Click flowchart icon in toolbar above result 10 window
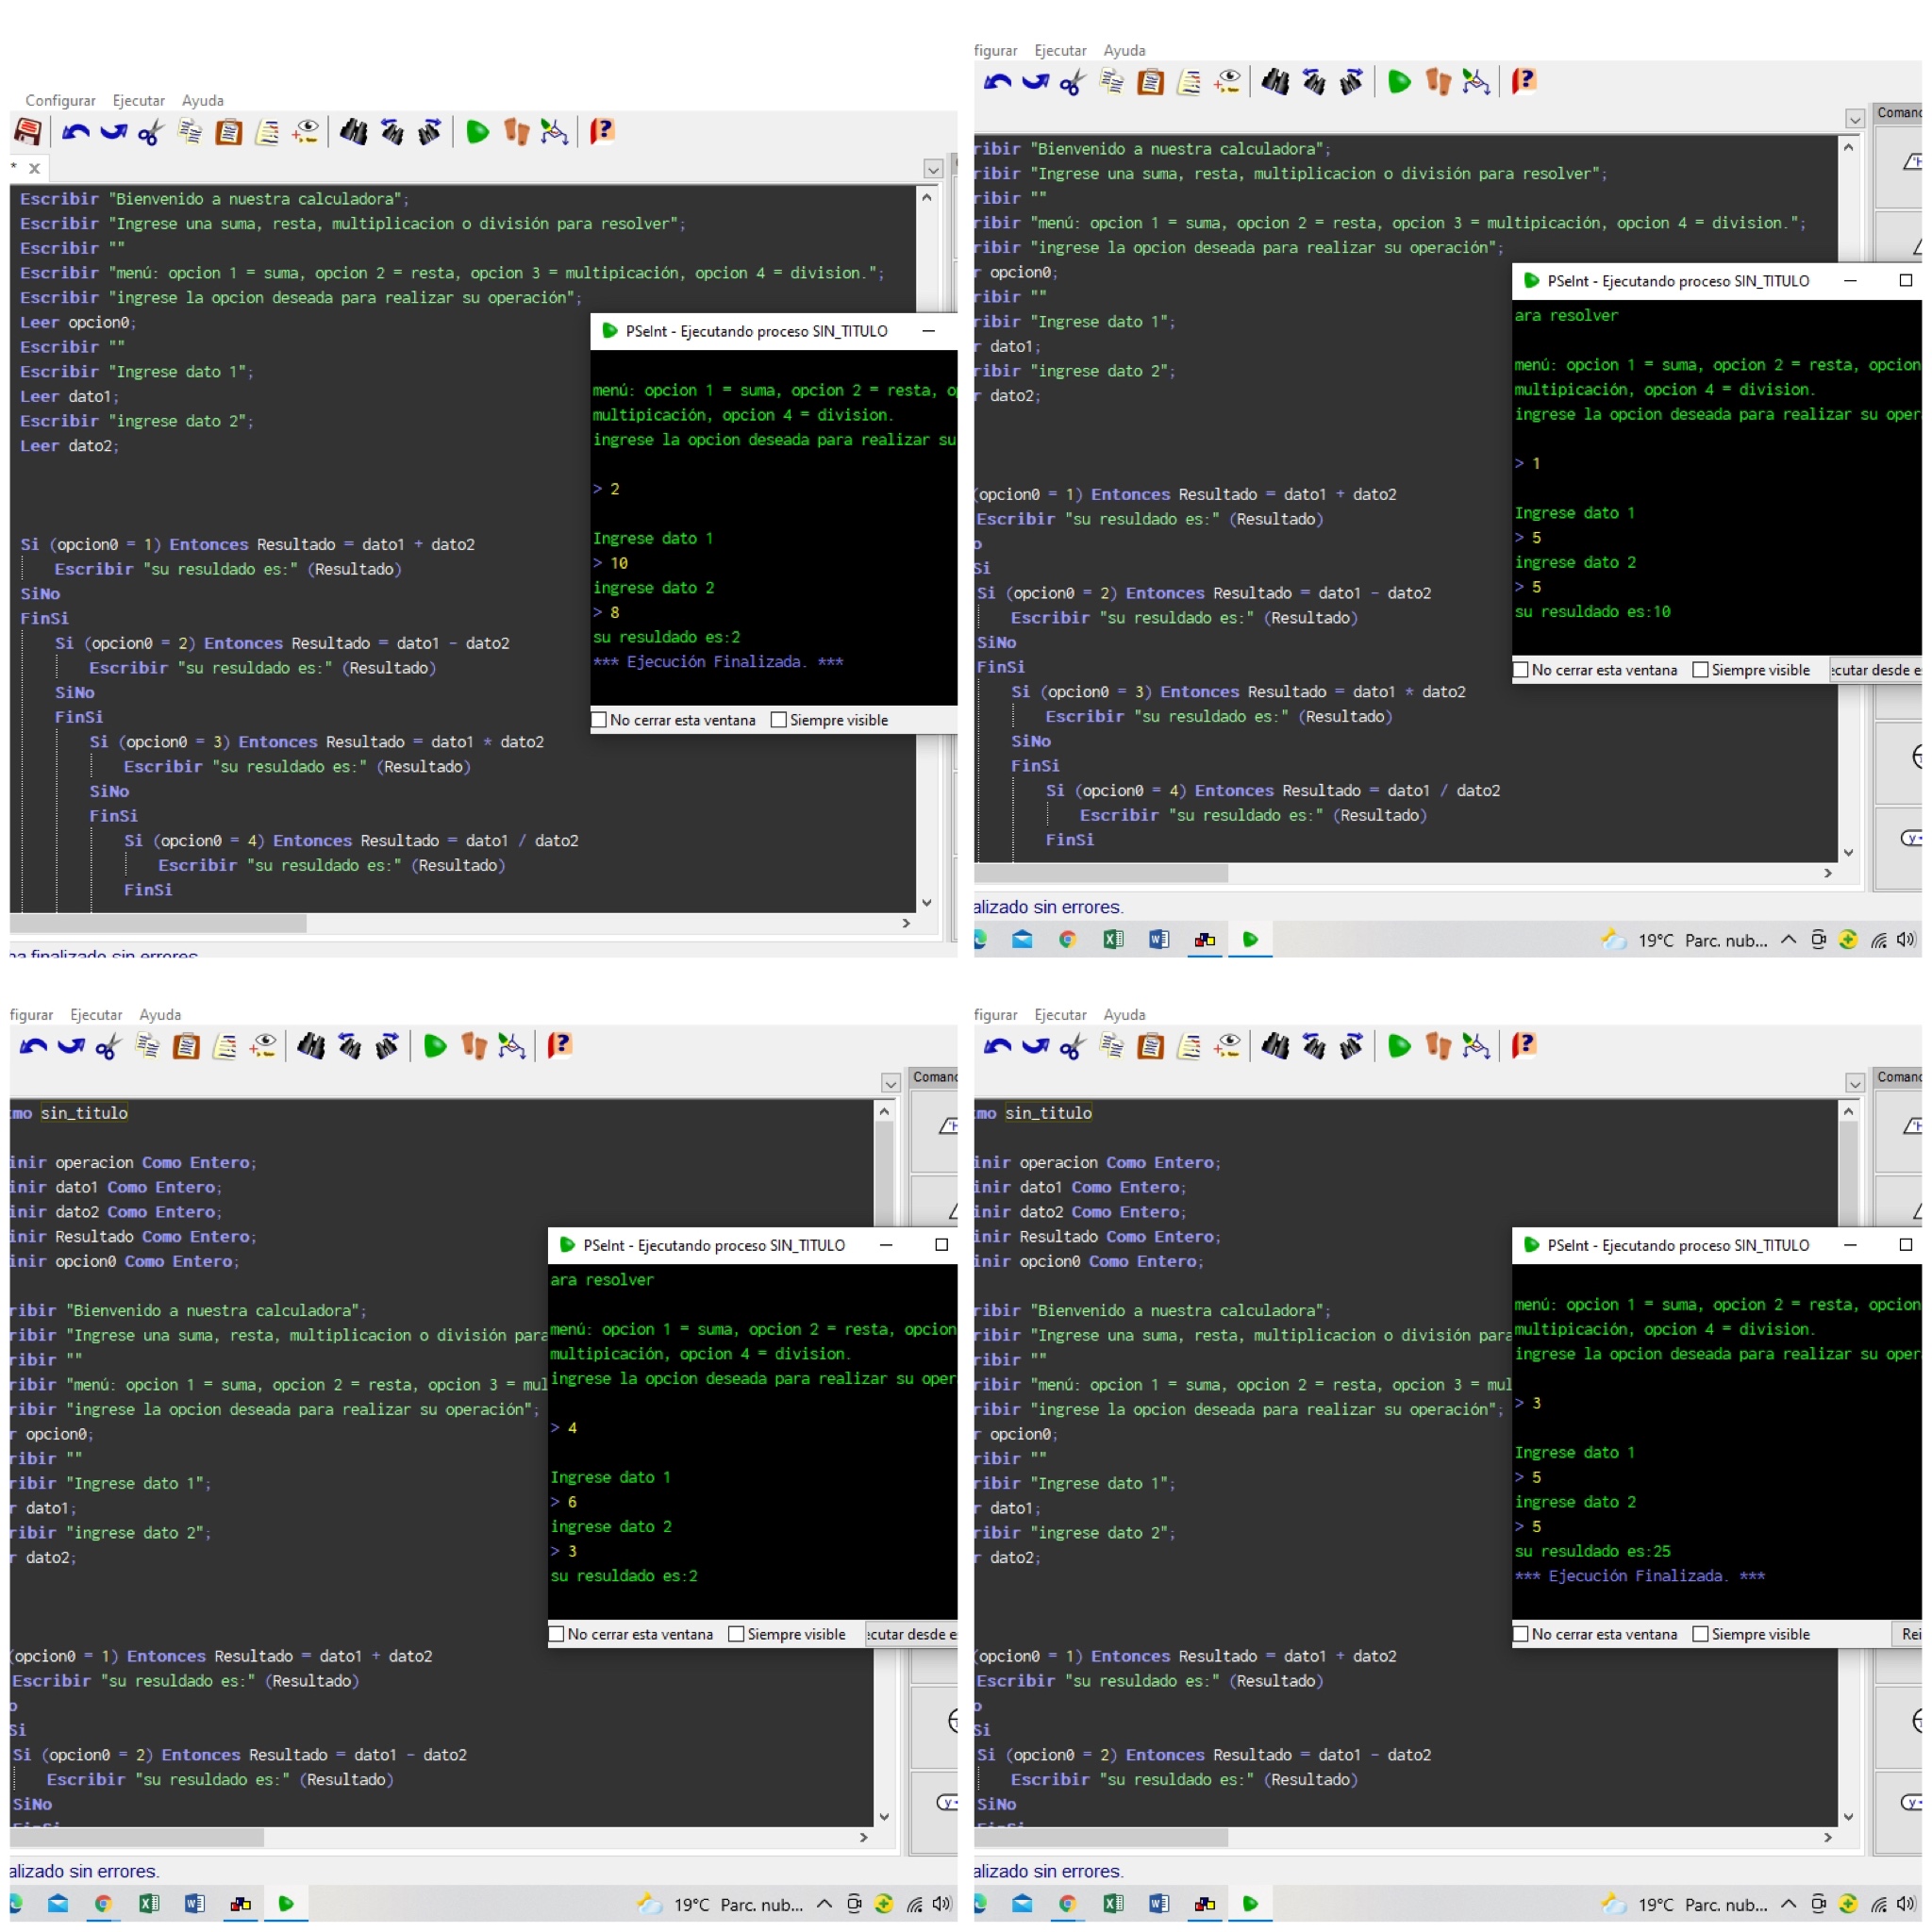Viewport: 1932px width, 1932px height. click(1475, 82)
